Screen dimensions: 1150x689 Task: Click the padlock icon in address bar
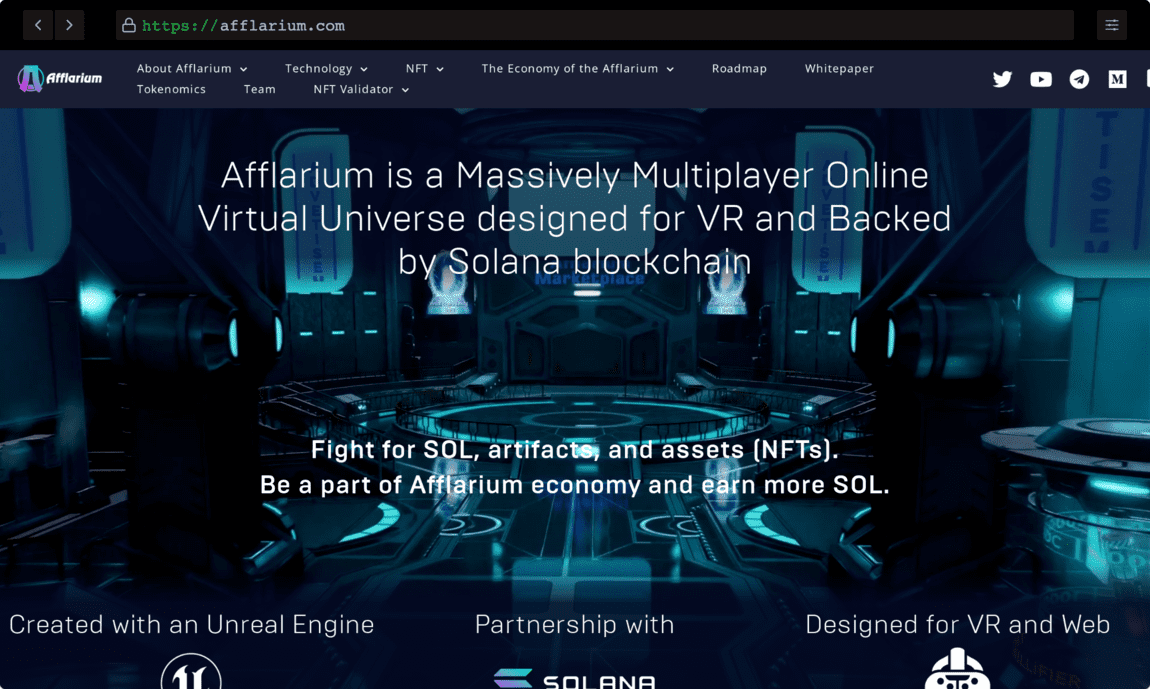(x=128, y=26)
